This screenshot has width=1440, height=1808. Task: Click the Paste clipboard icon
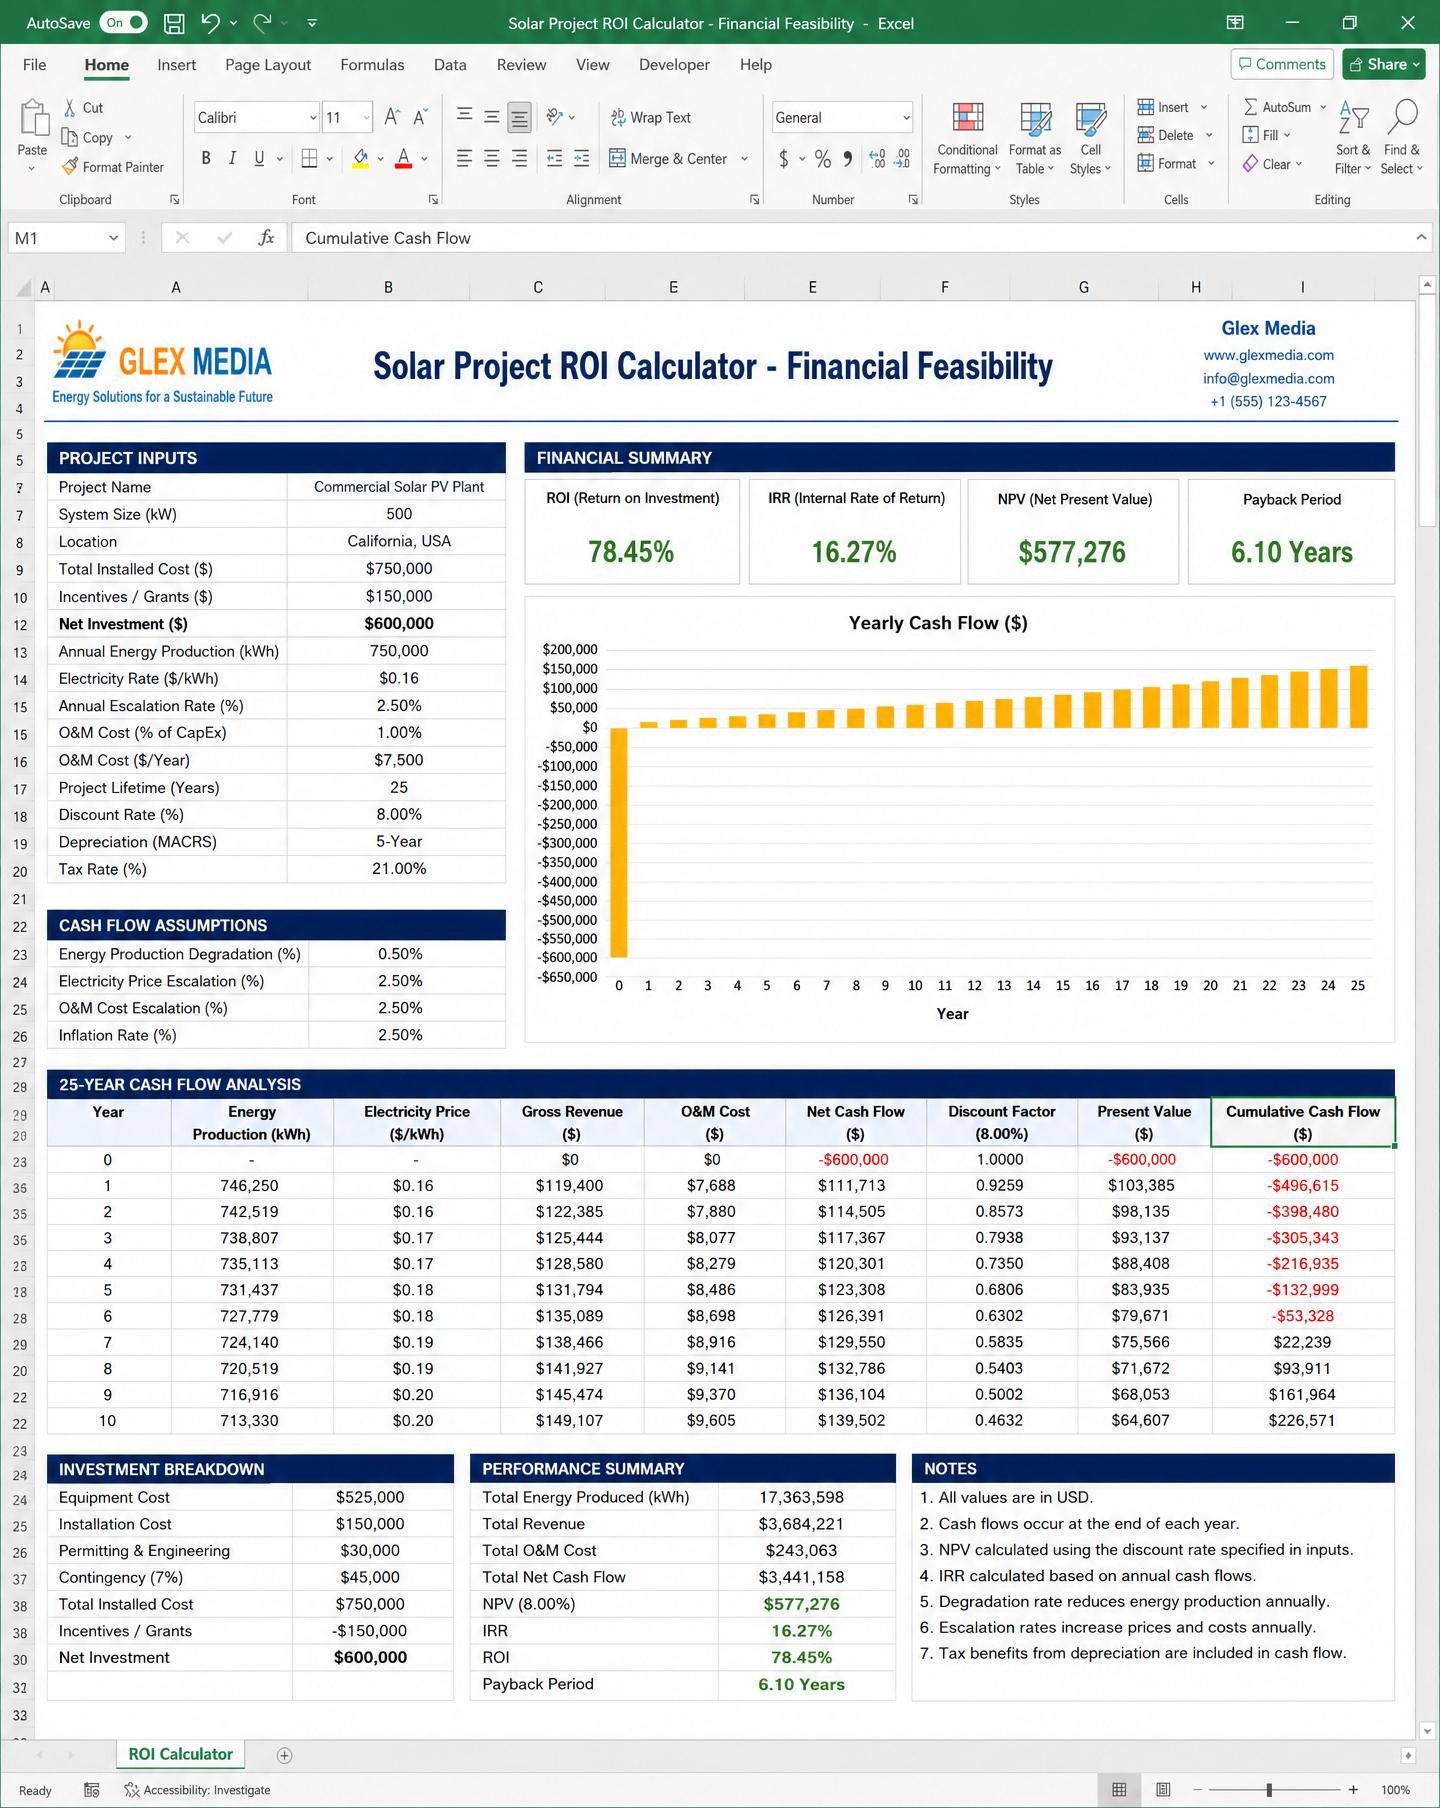[32, 118]
